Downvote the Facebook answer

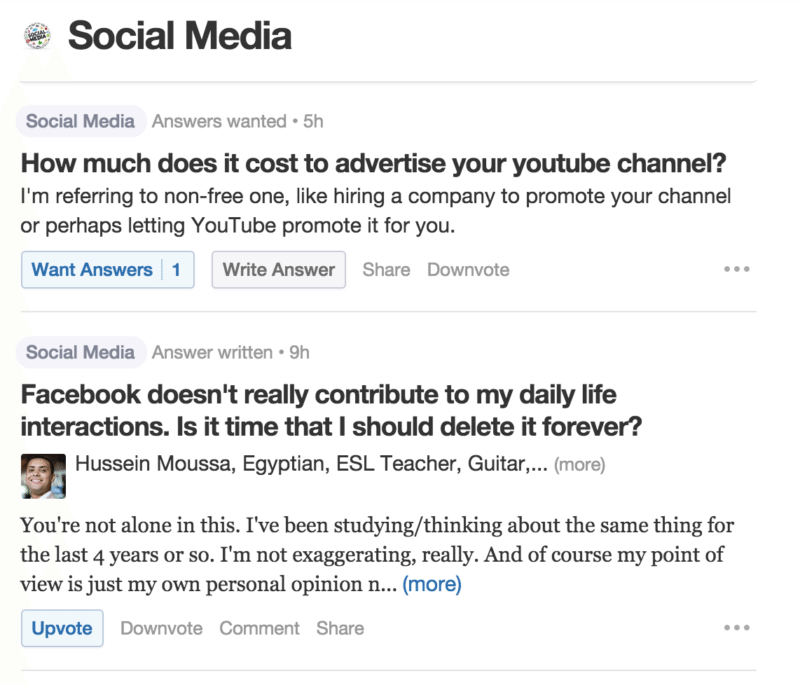pyautogui.click(x=161, y=628)
